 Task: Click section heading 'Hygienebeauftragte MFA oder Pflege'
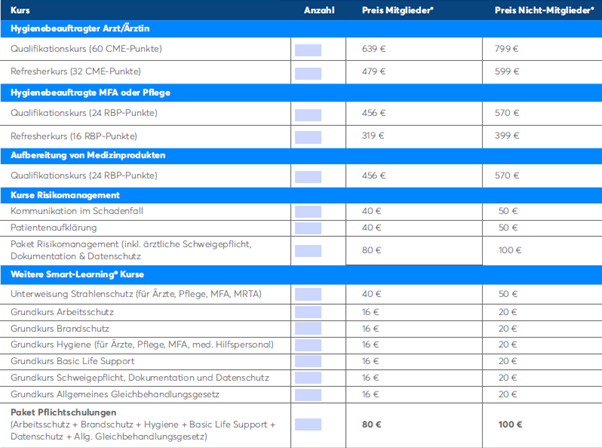pos(90,93)
